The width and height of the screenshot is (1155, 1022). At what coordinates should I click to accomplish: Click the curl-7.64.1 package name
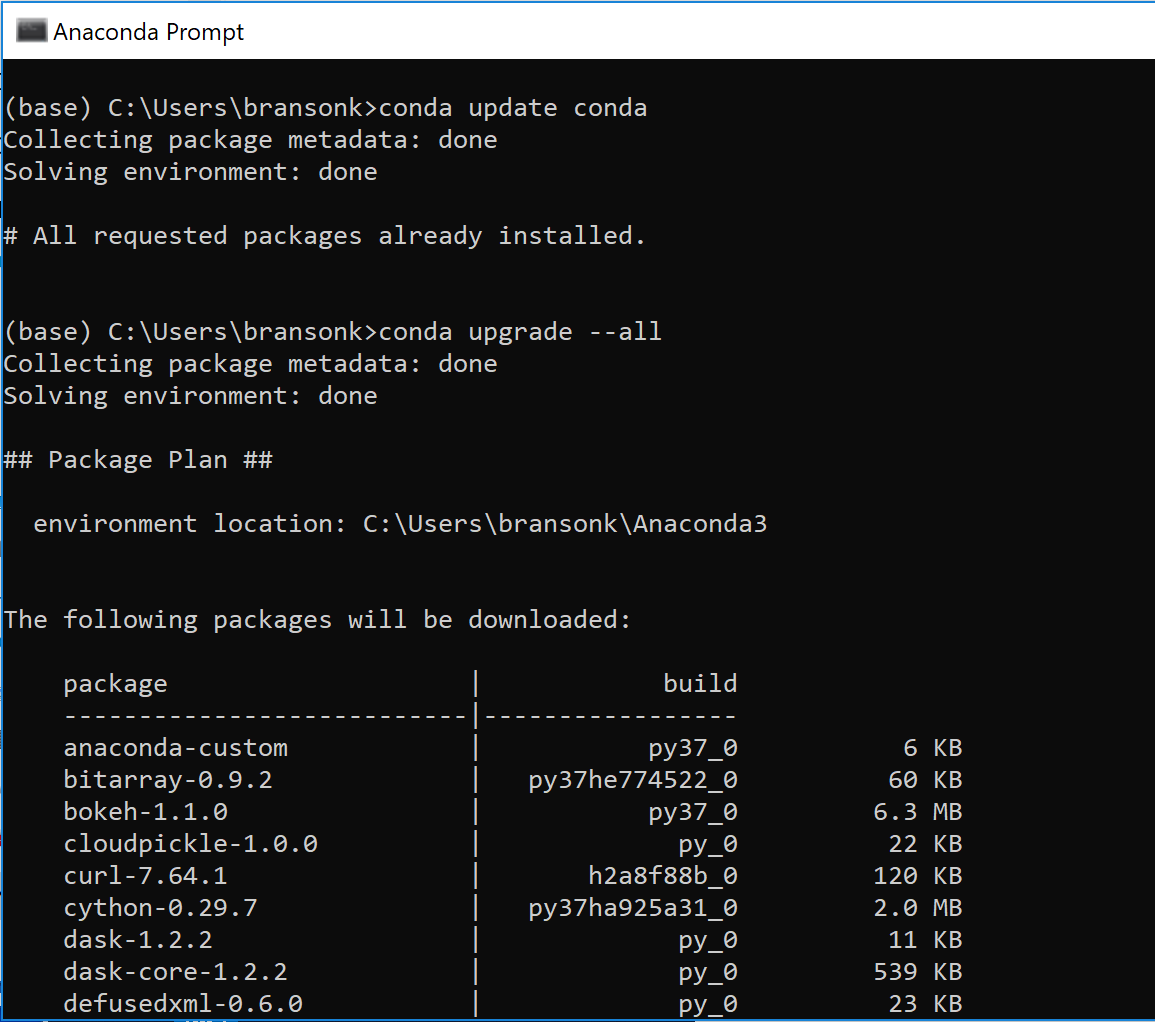coord(145,876)
